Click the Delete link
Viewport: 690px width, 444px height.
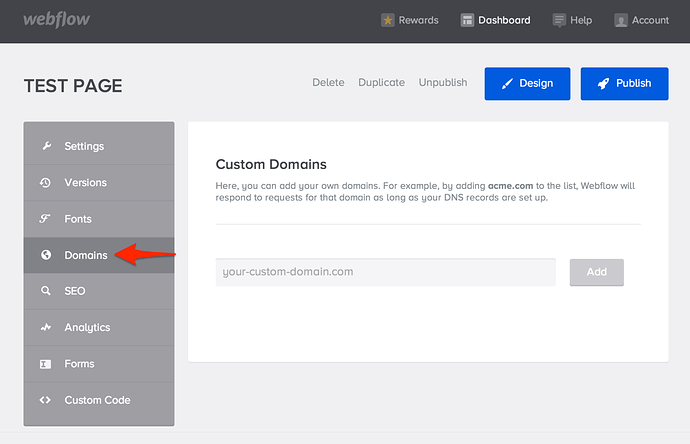pyautogui.click(x=328, y=83)
